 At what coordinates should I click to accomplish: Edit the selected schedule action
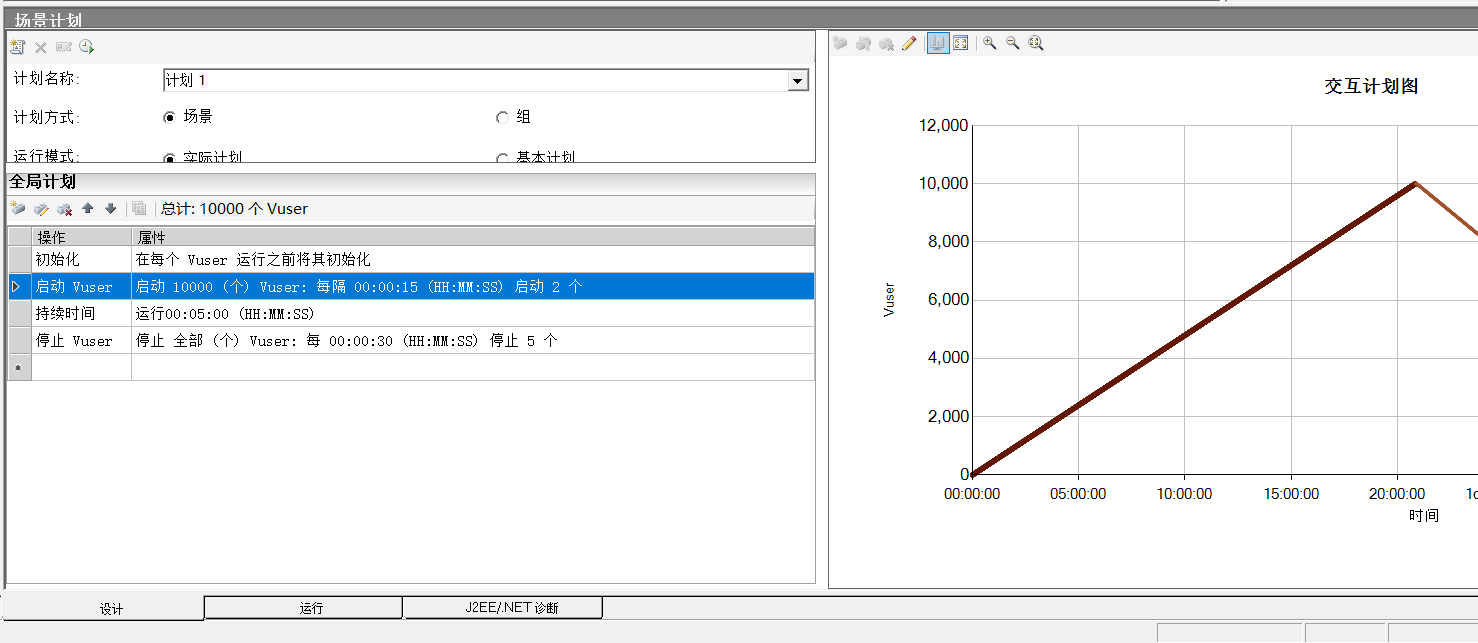(x=41, y=208)
